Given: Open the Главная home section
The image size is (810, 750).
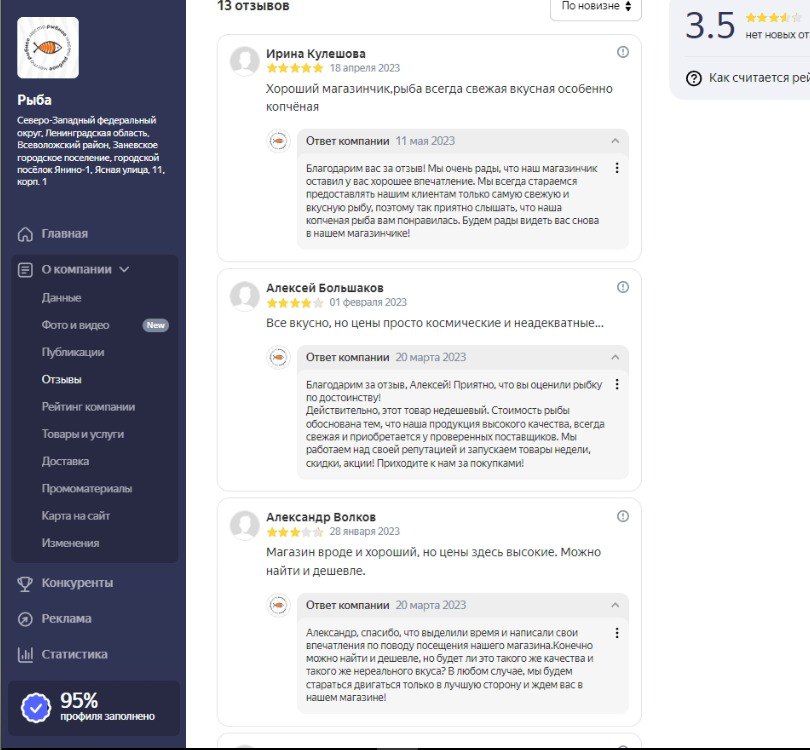Looking at the screenshot, I should (x=64, y=234).
